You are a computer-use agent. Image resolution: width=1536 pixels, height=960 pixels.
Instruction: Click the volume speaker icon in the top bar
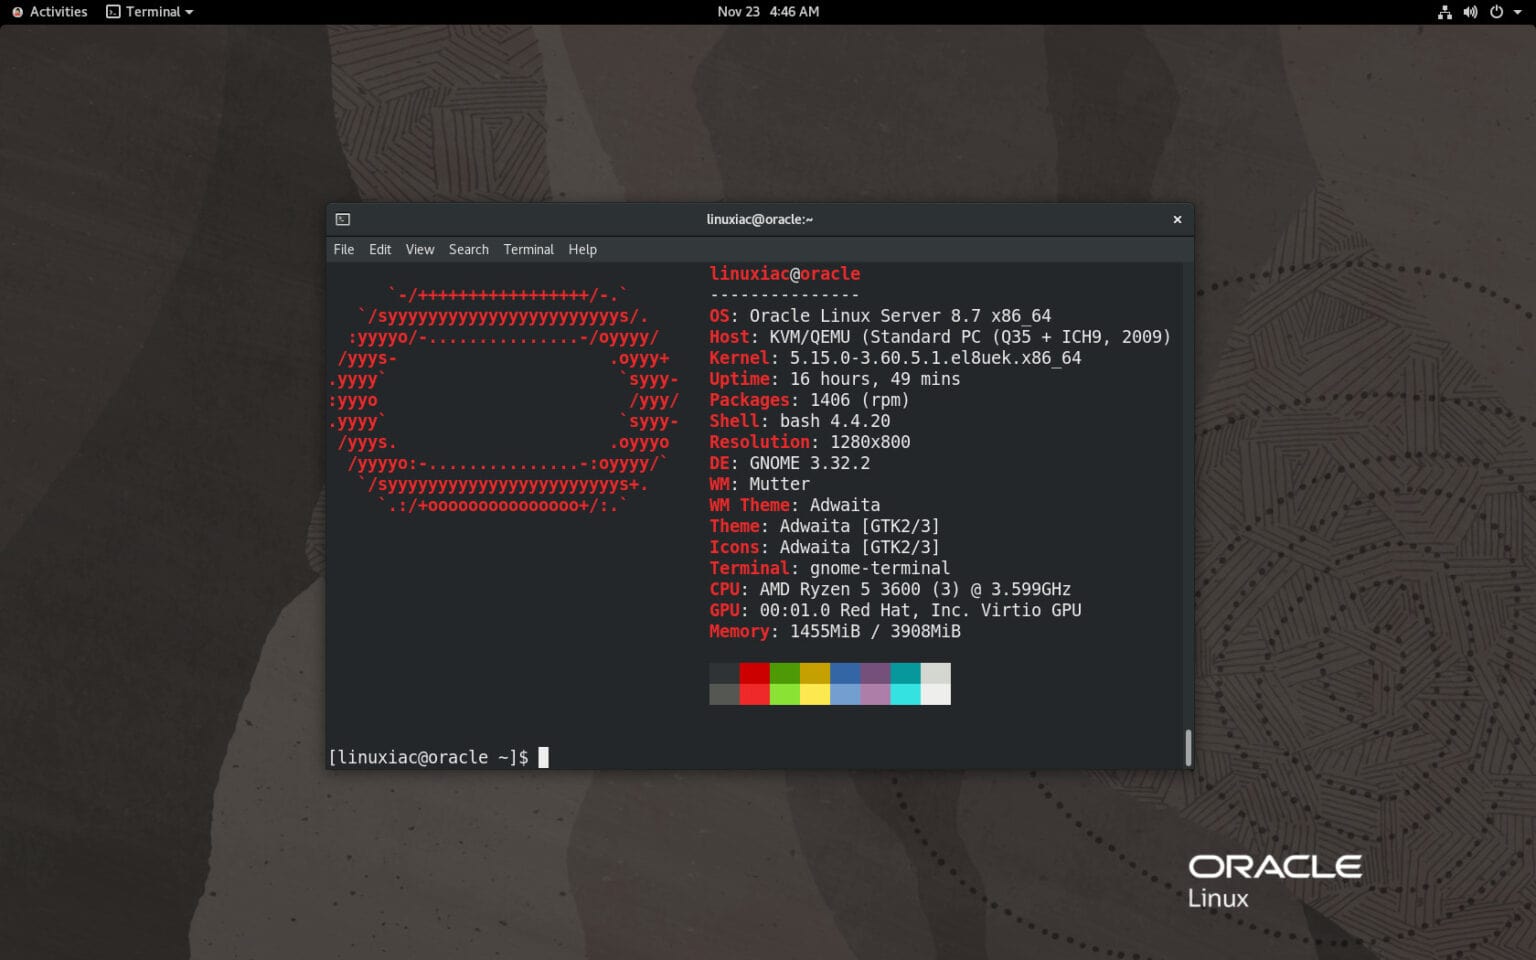1470,12
